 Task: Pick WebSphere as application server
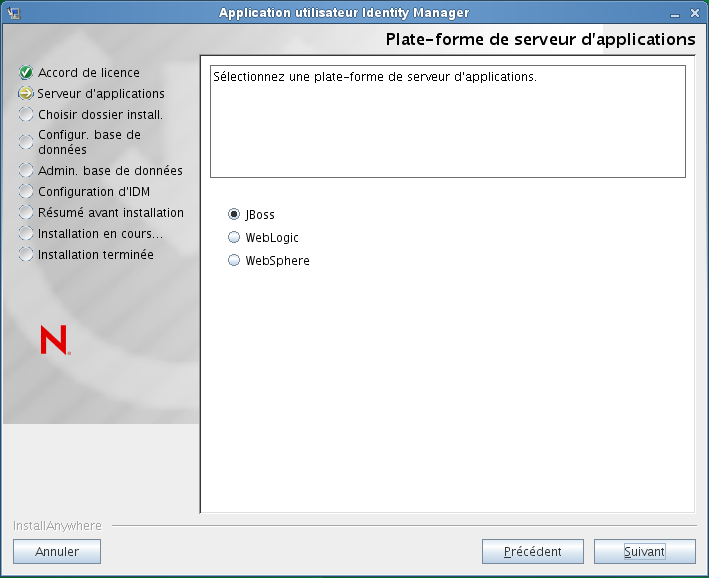pos(234,260)
